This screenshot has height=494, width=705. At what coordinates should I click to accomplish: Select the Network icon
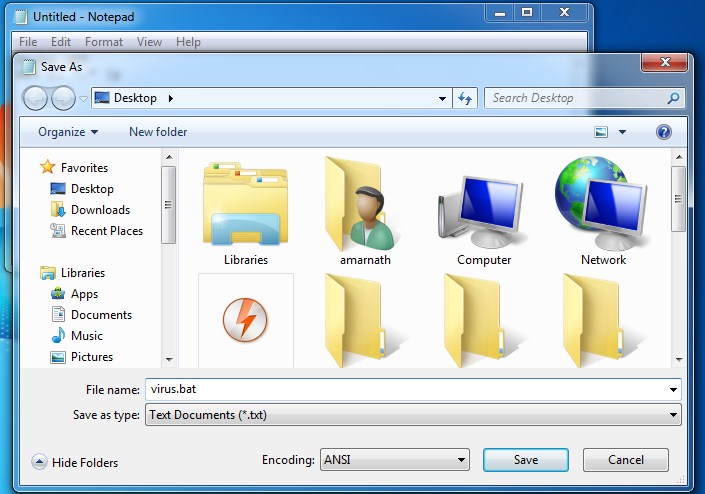pos(602,204)
